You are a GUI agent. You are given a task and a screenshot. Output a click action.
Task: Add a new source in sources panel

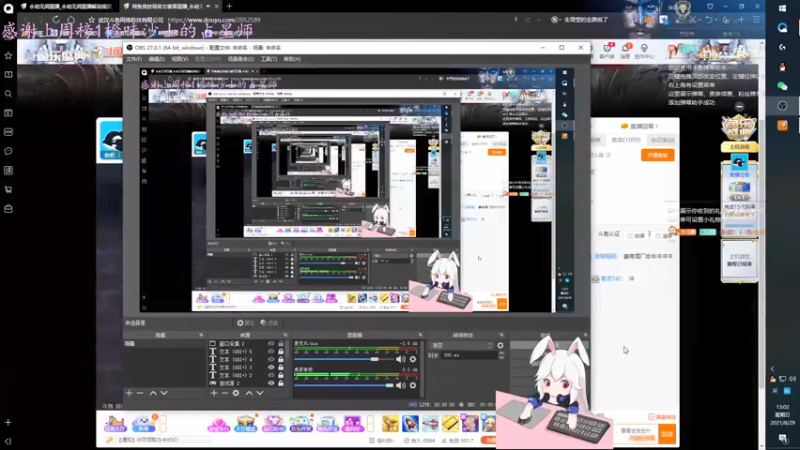point(214,393)
